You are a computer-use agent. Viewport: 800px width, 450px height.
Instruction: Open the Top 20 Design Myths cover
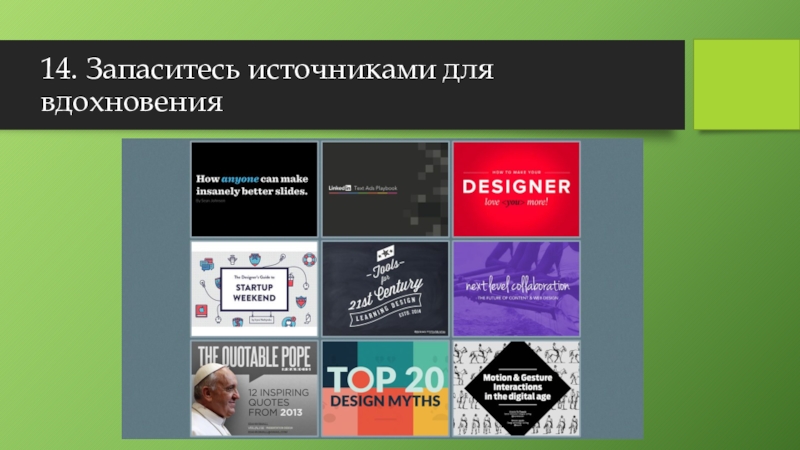[385, 388]
